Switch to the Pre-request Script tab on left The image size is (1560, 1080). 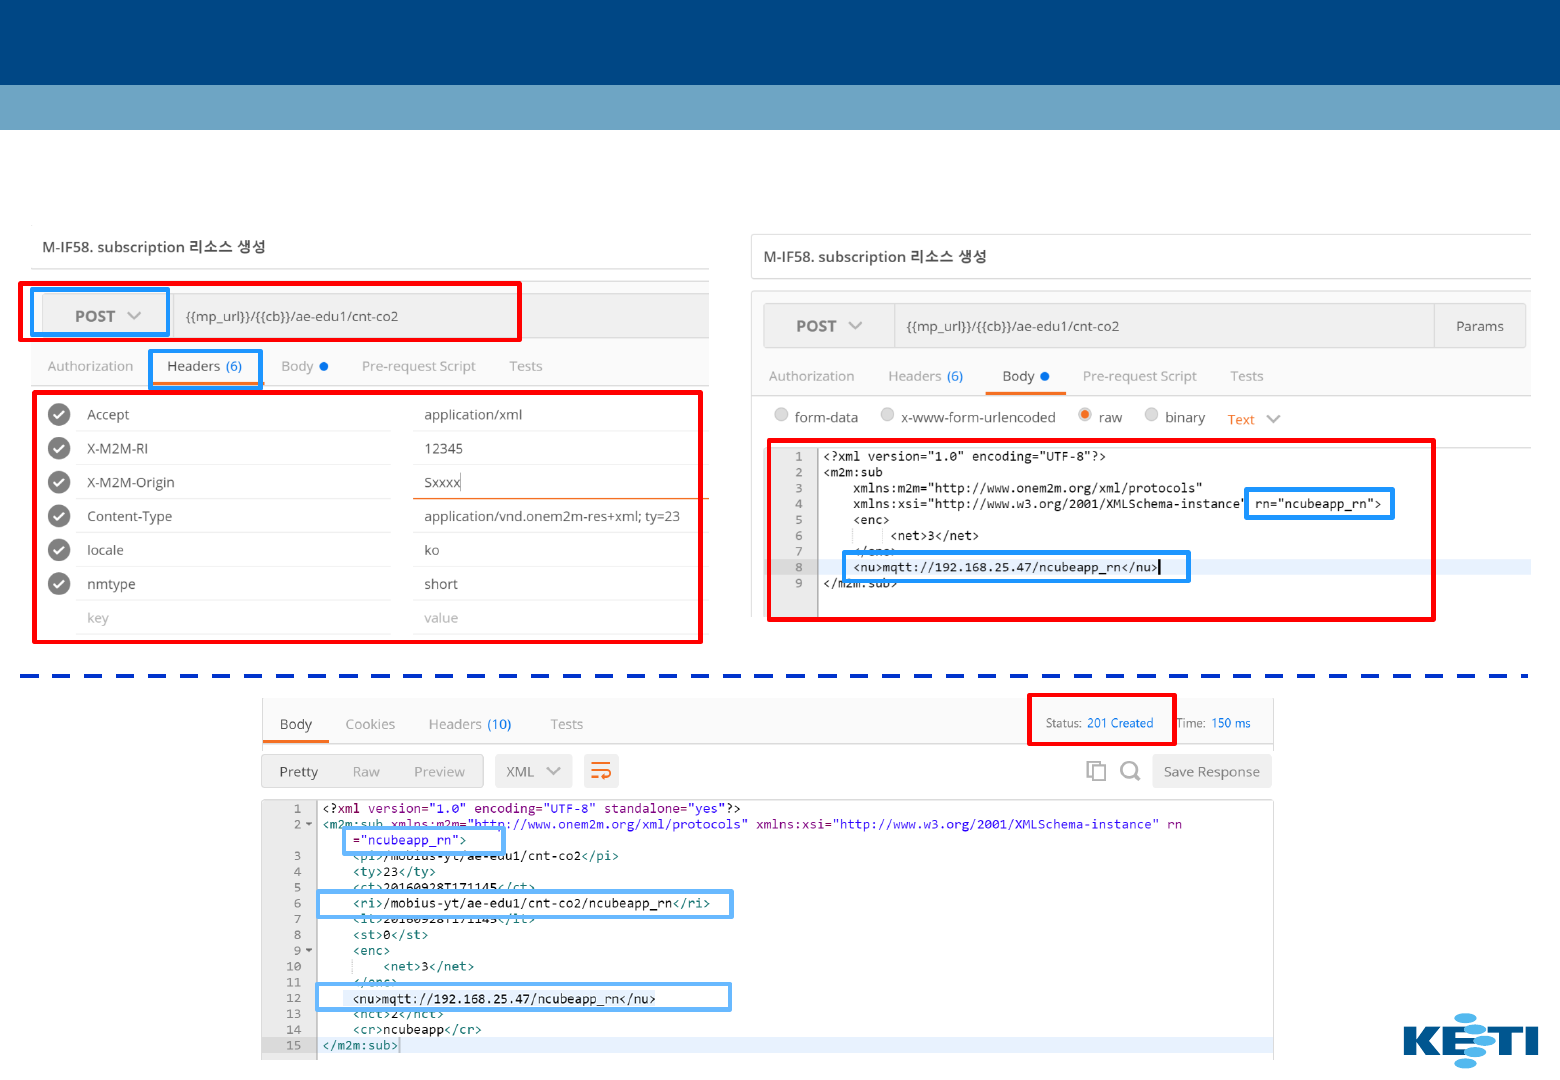pyautogui.click(x=418, y=367)
